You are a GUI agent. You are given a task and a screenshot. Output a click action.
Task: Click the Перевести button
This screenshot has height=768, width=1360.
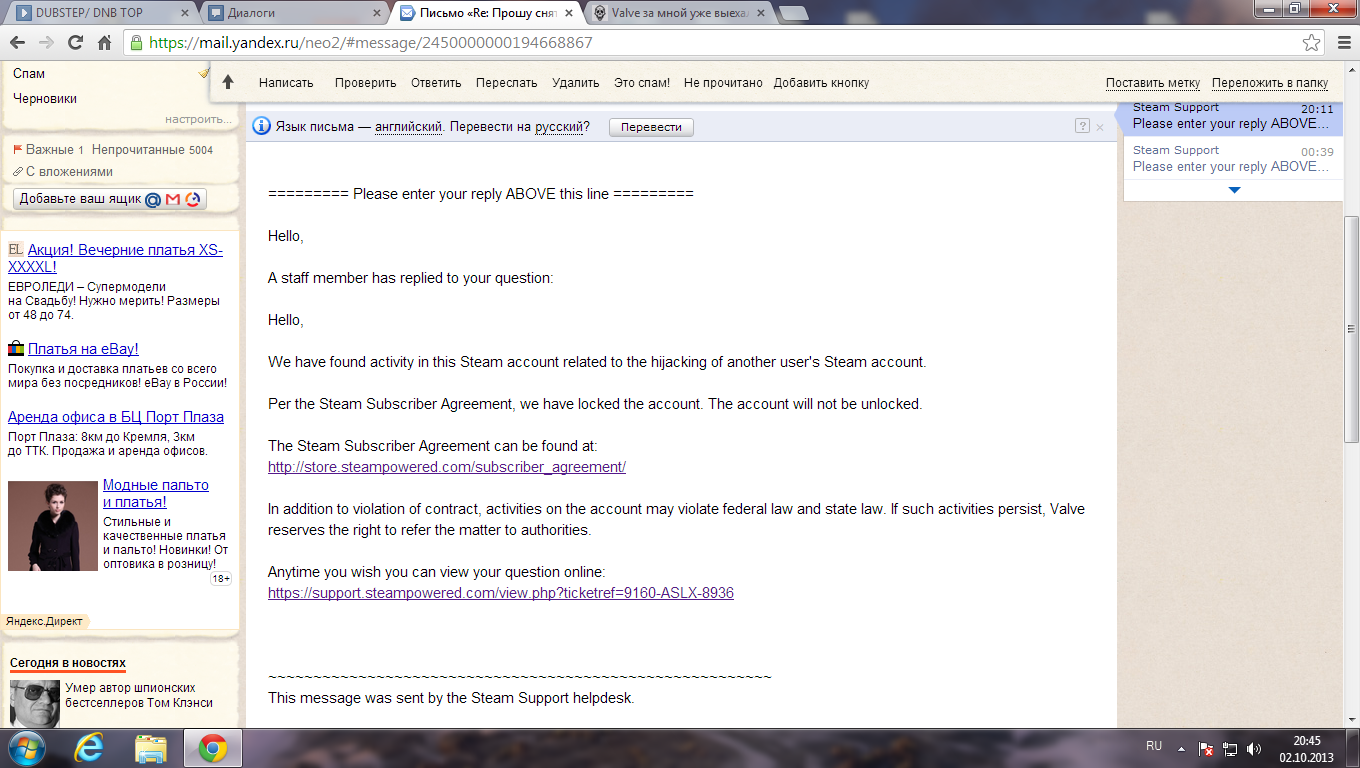(x=651, y=127)
